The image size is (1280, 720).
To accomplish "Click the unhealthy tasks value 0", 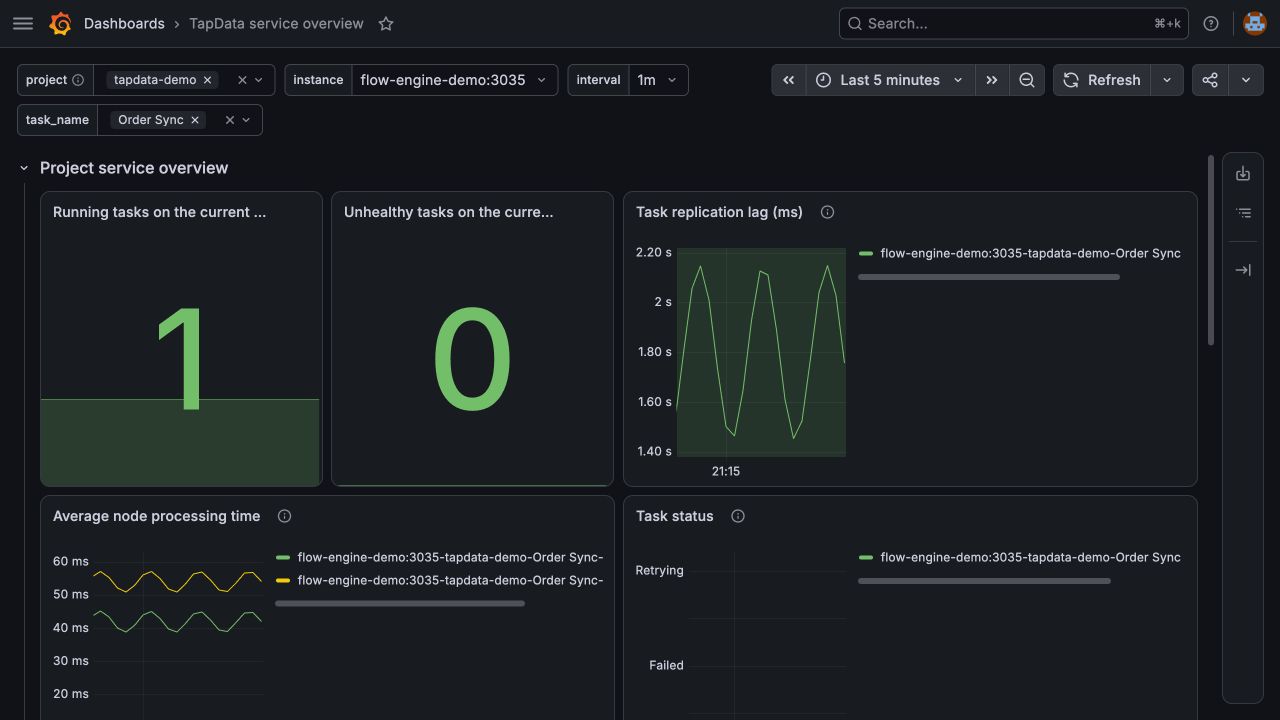I will [x=472, y=358].
